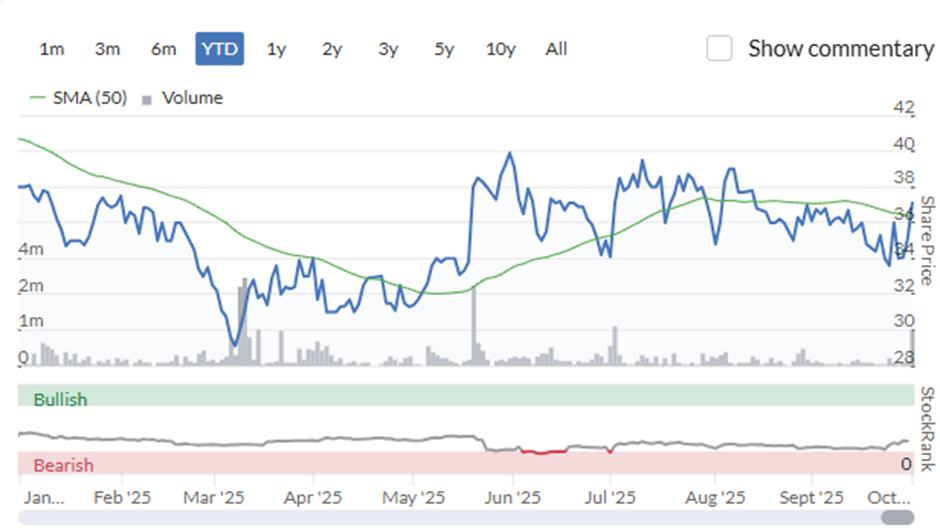The width and height of the screenshot is (940, 528).
Task: Click the chart scrollbar handle at bottom right
Action: click(897, 517)
